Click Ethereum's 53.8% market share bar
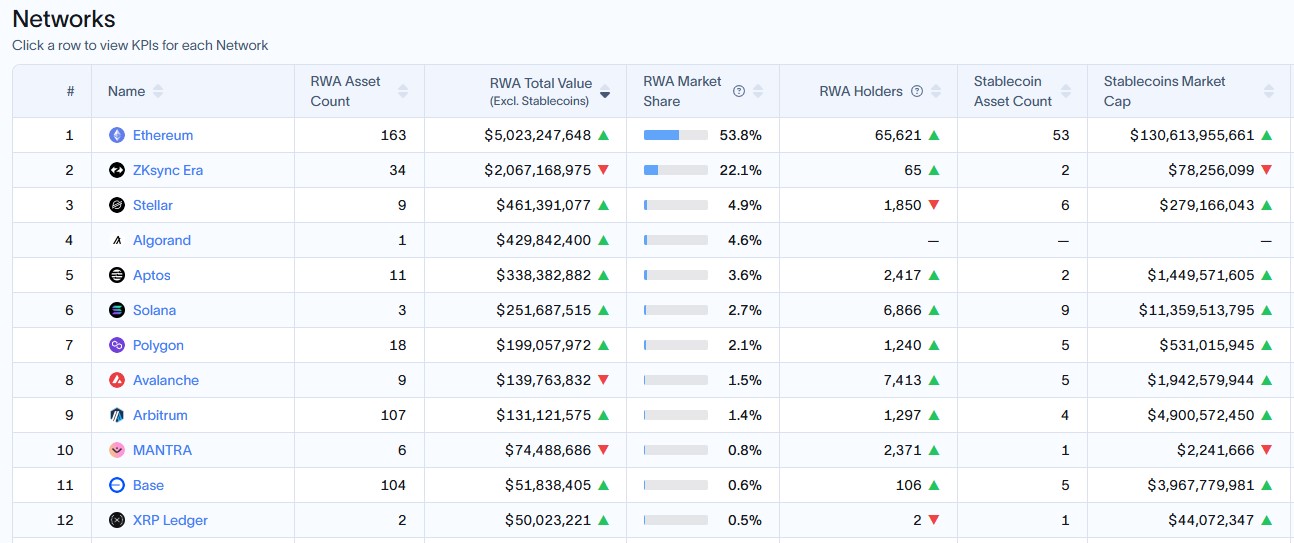1294x543 pixels. coord(676,135)
